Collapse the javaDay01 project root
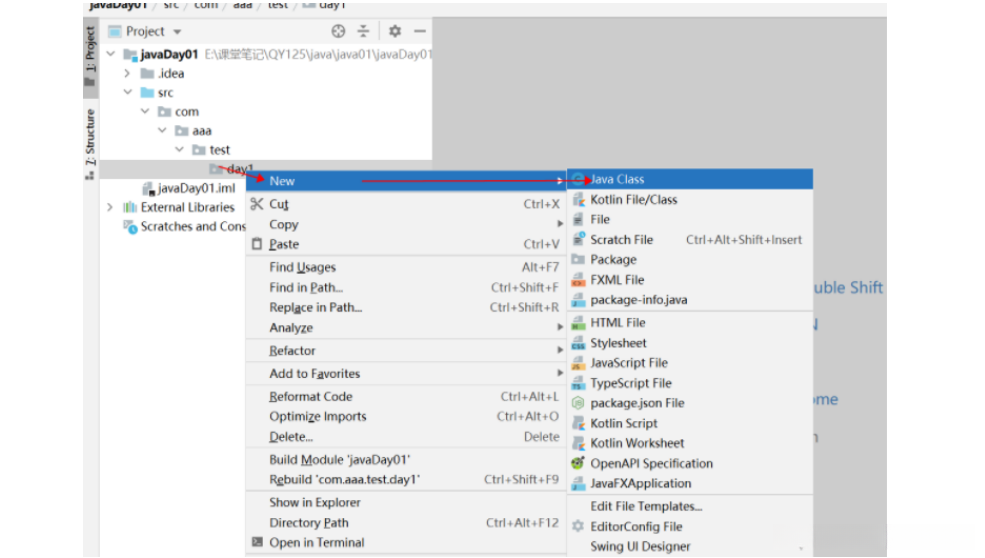 [111, 54]
